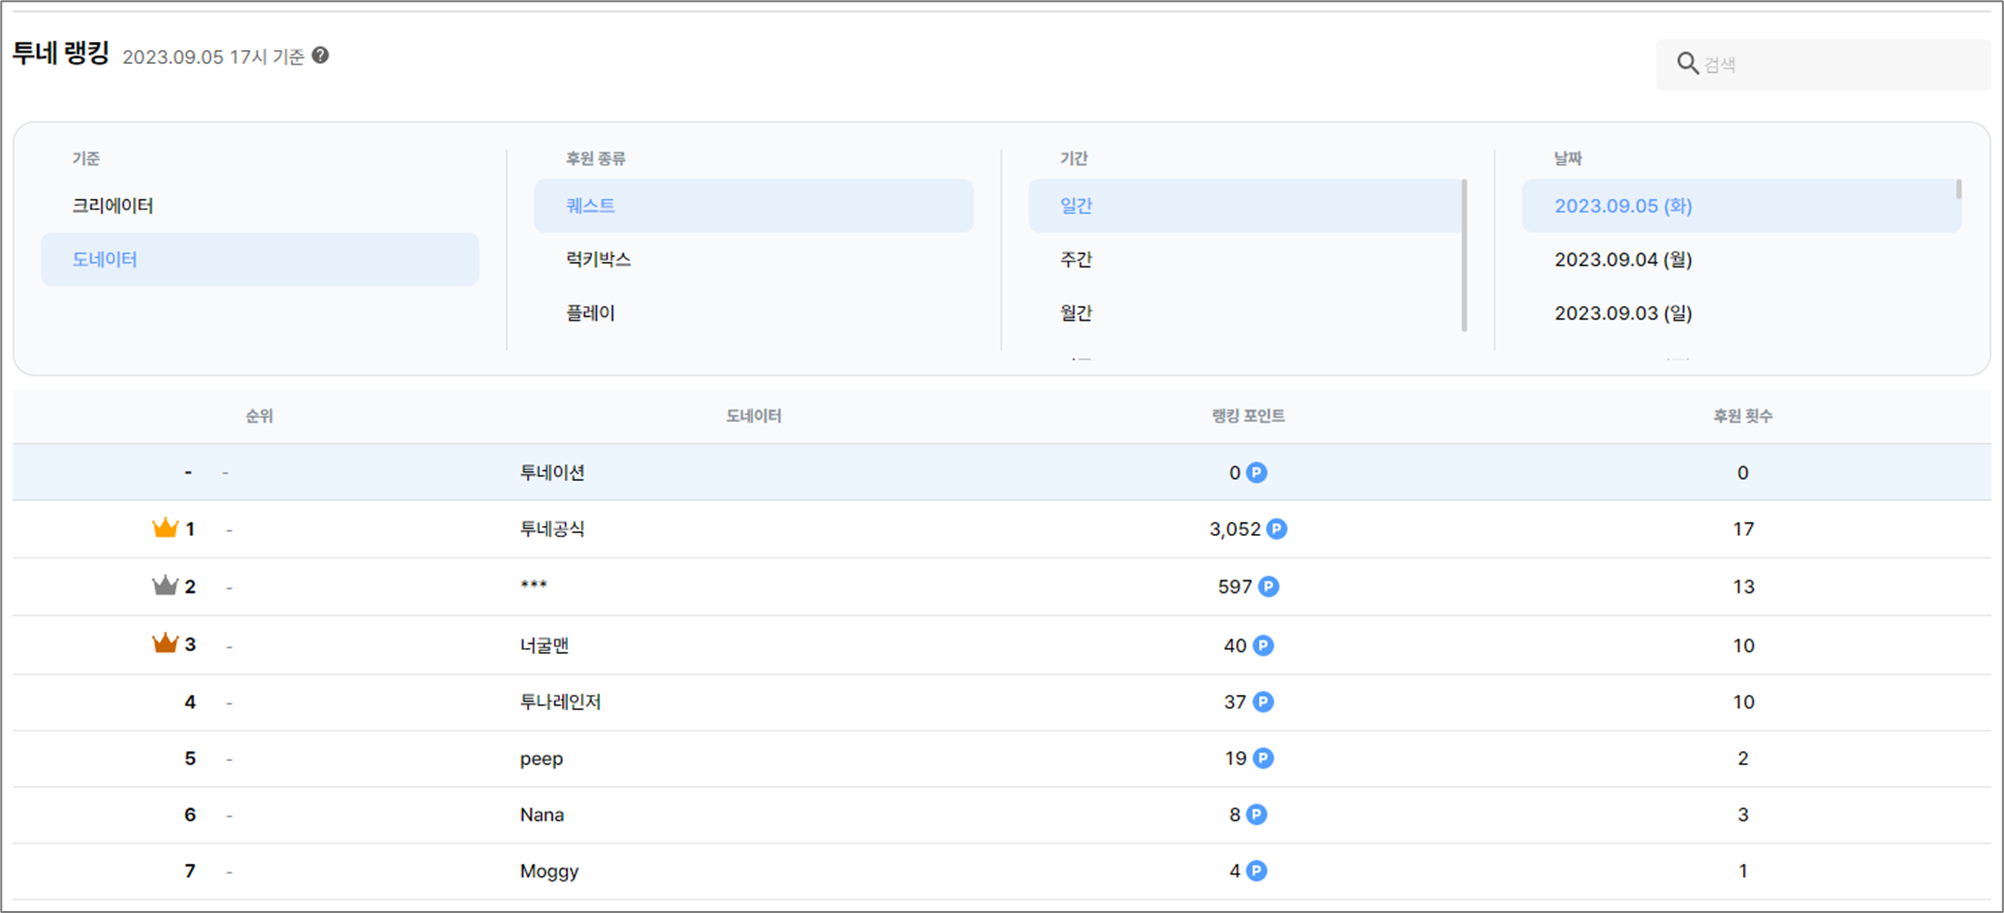Screen dimensions: 2004x913
Task: Click the point icon beside 3,052
Action: (1277, 529)
